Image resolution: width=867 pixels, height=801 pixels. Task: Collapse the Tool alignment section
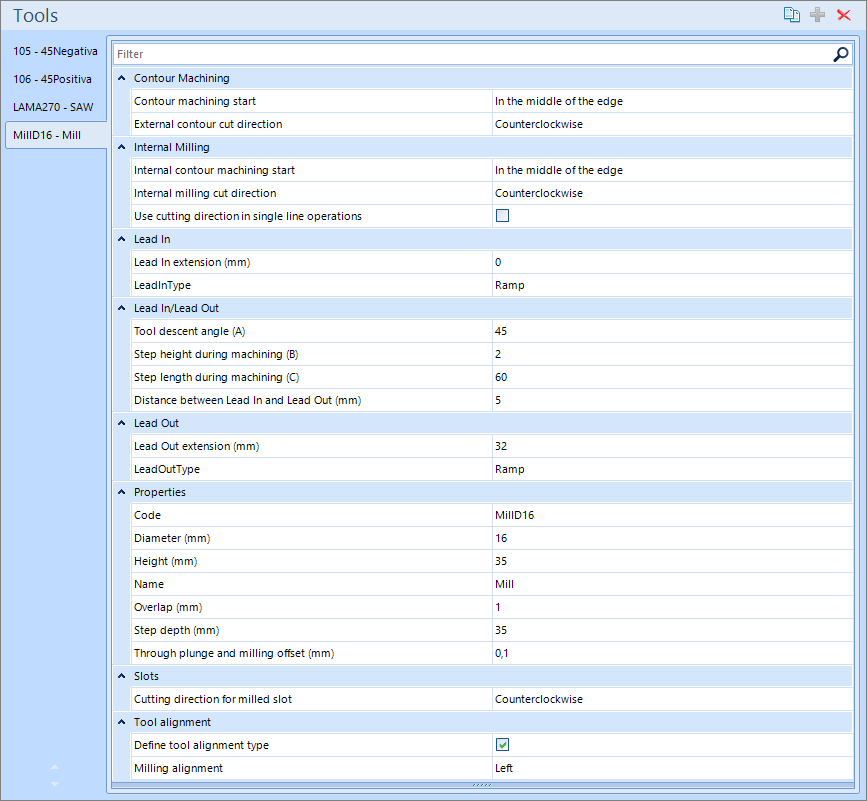[122, 722]
